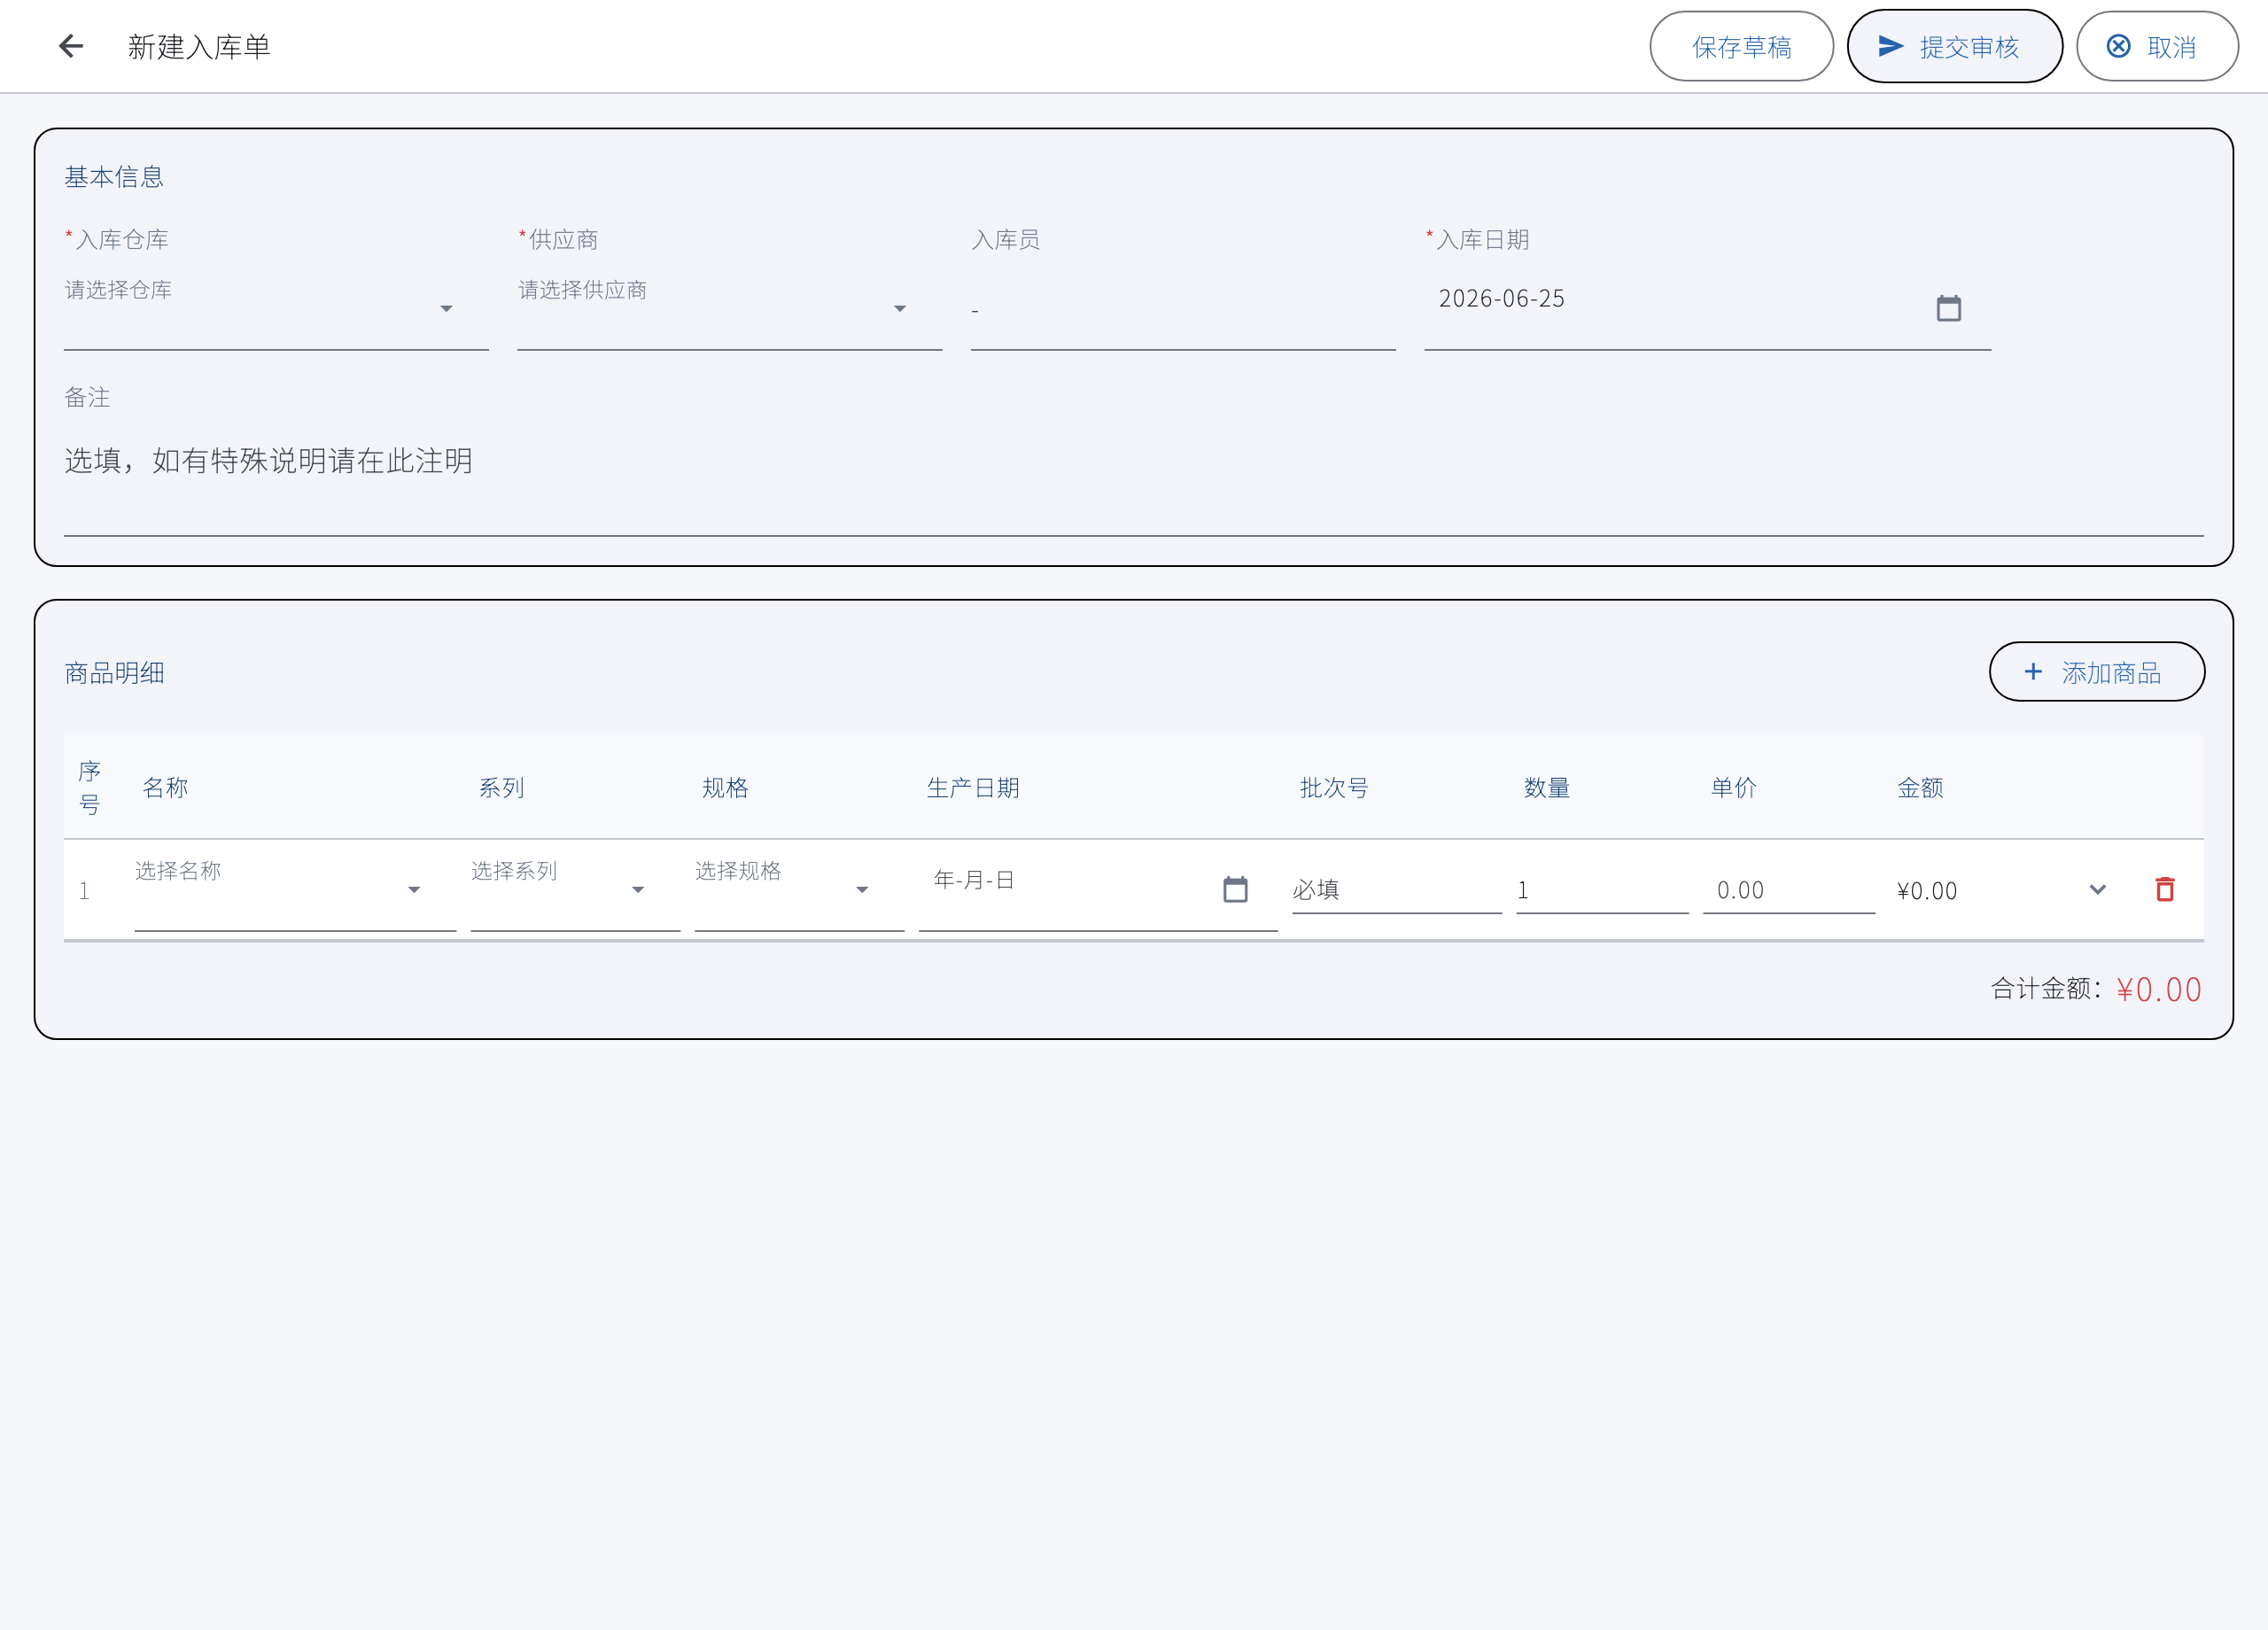This screenshot has width=2268, height=1630.
Task: Open the 入库日期 calendar icon
Action: tap(1948, 308)
